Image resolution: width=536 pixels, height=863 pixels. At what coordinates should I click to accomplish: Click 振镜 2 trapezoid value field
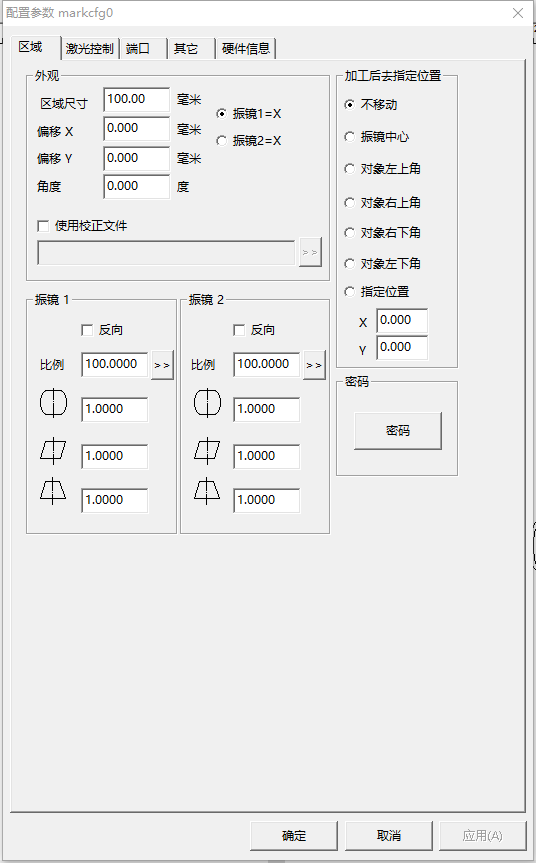click(266, 500)
